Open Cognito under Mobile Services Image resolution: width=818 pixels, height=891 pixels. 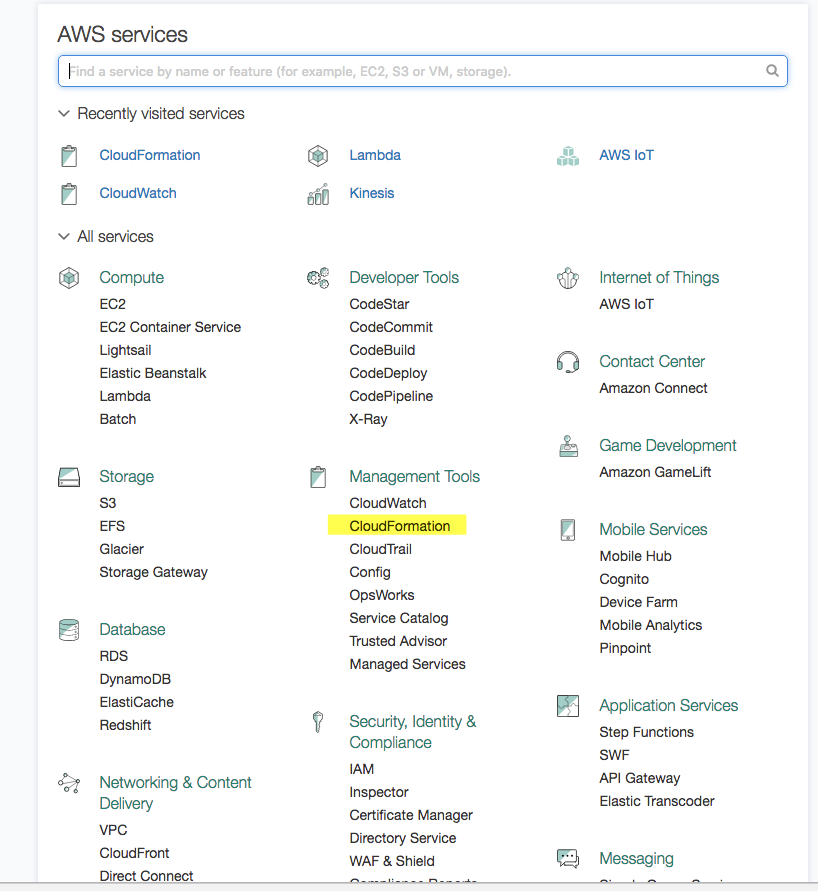pyautogui.click(x=624, y=580)
